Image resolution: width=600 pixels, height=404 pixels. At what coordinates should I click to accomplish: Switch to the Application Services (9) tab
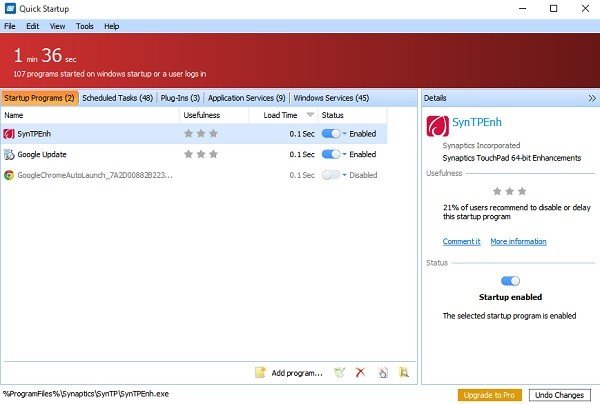coord(247,98)
